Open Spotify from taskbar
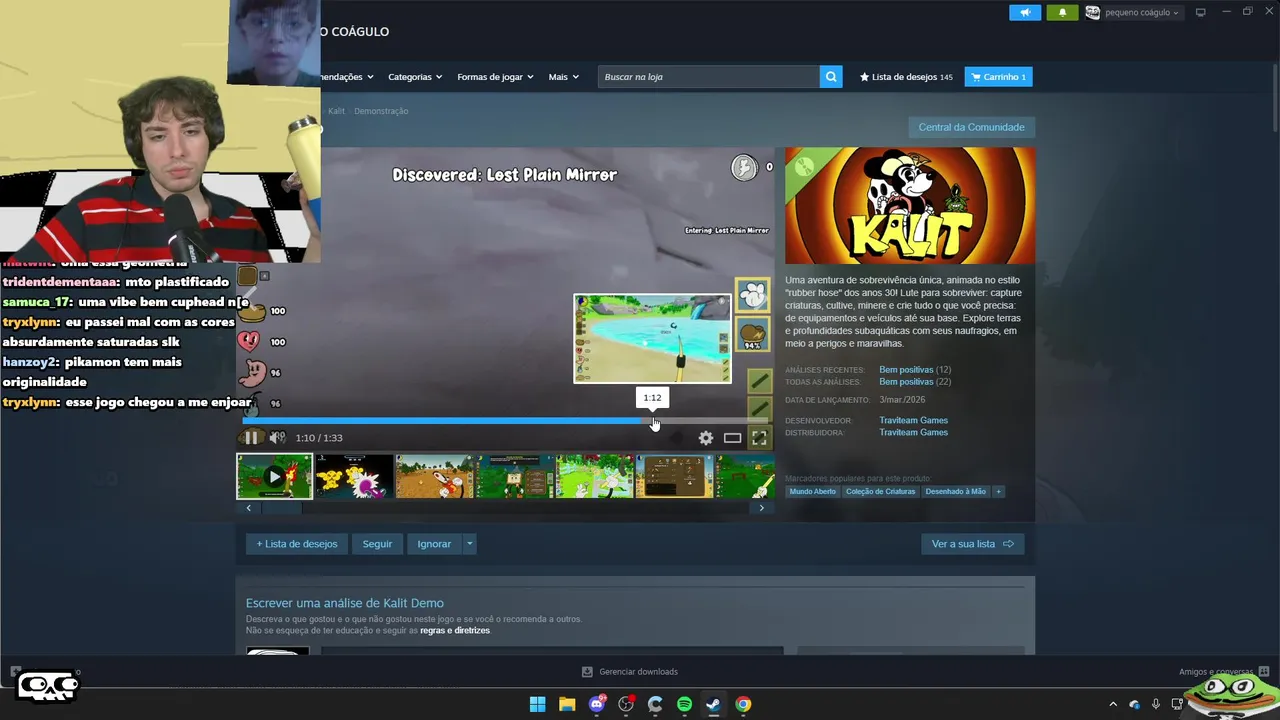 (684, 704)
